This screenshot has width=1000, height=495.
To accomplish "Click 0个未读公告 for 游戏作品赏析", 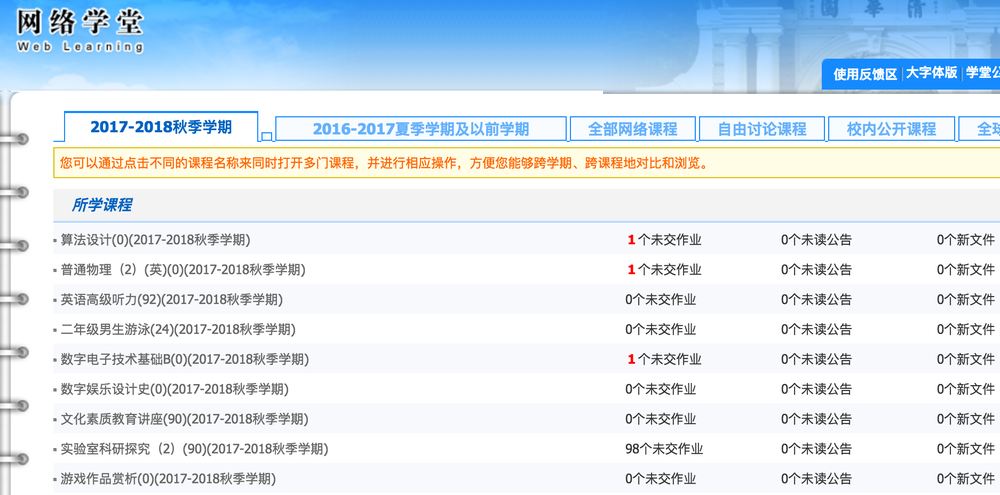I will tap(816, 479).
